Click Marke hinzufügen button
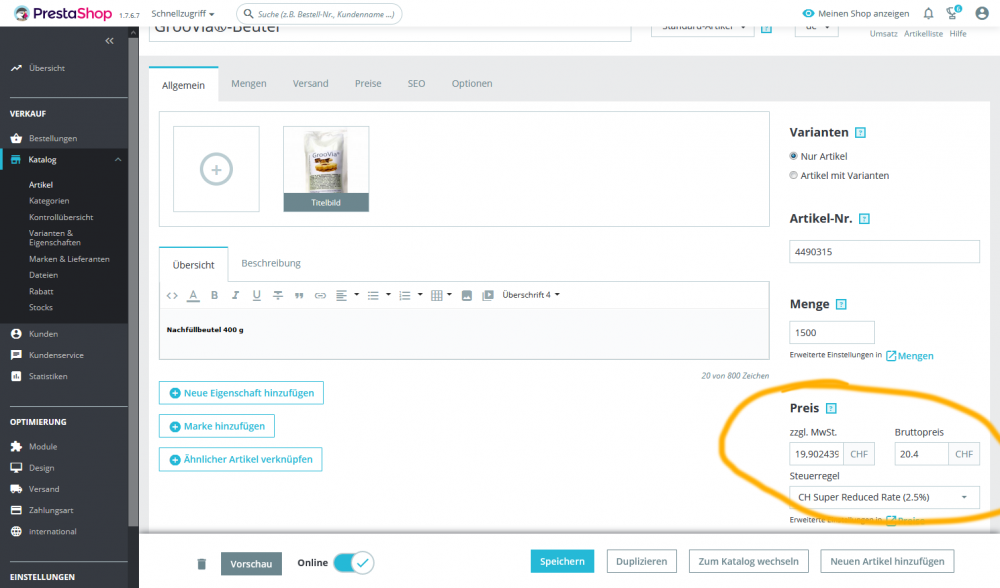Viewport: 1000px width, 588px height. coord(217,426)
